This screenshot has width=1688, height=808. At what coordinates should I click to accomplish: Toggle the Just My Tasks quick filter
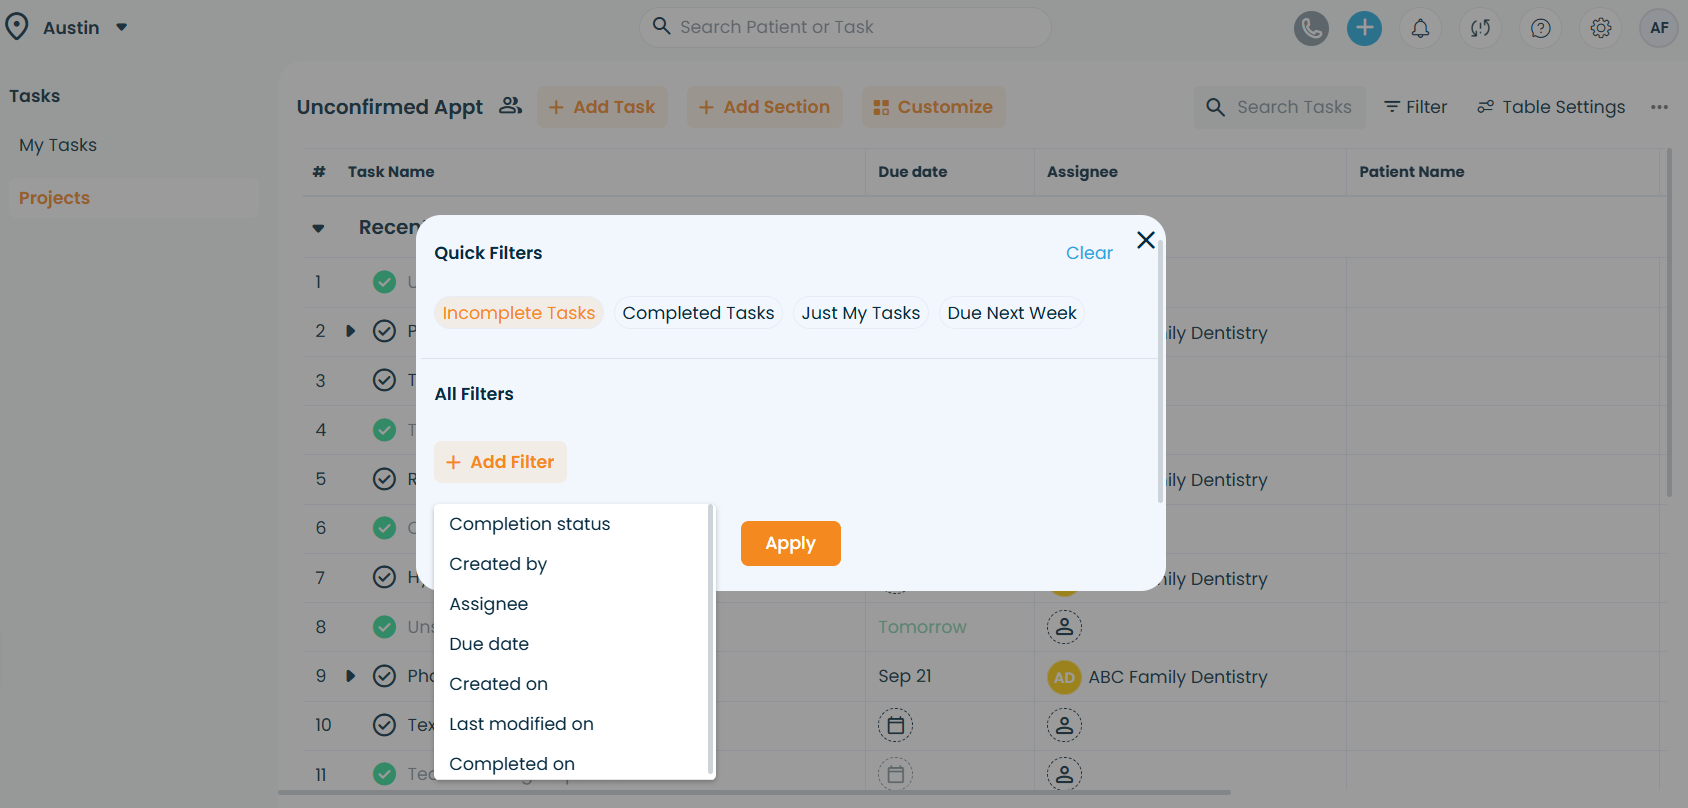[860, 313]
